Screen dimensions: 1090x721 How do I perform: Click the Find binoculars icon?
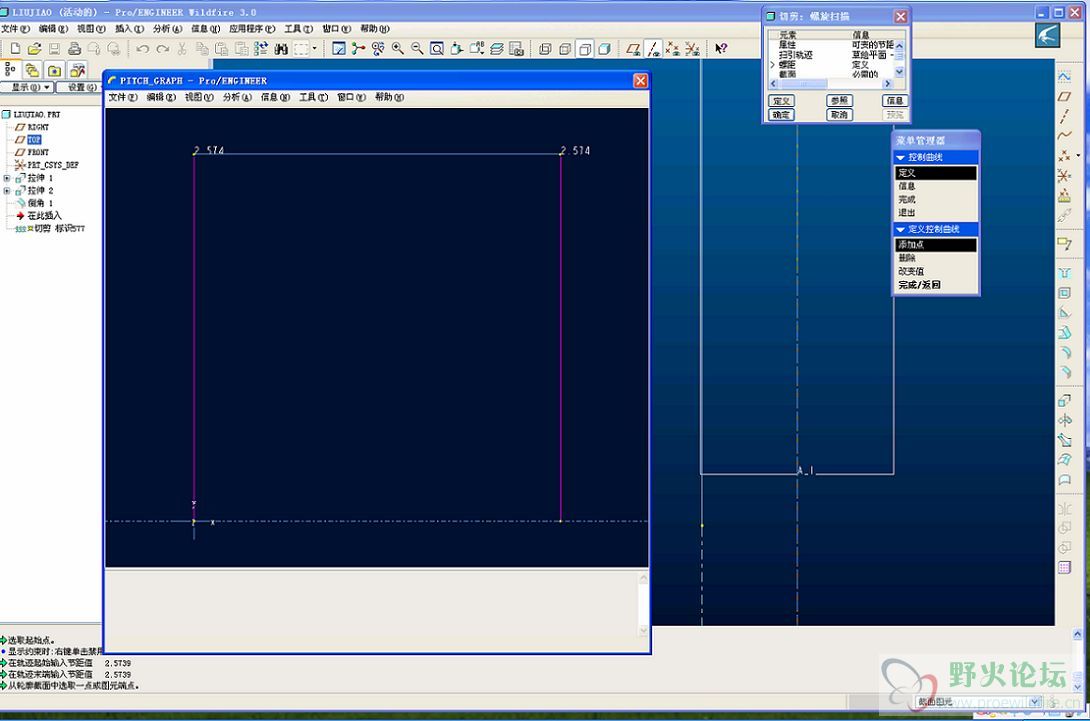(x=281, y=49)
